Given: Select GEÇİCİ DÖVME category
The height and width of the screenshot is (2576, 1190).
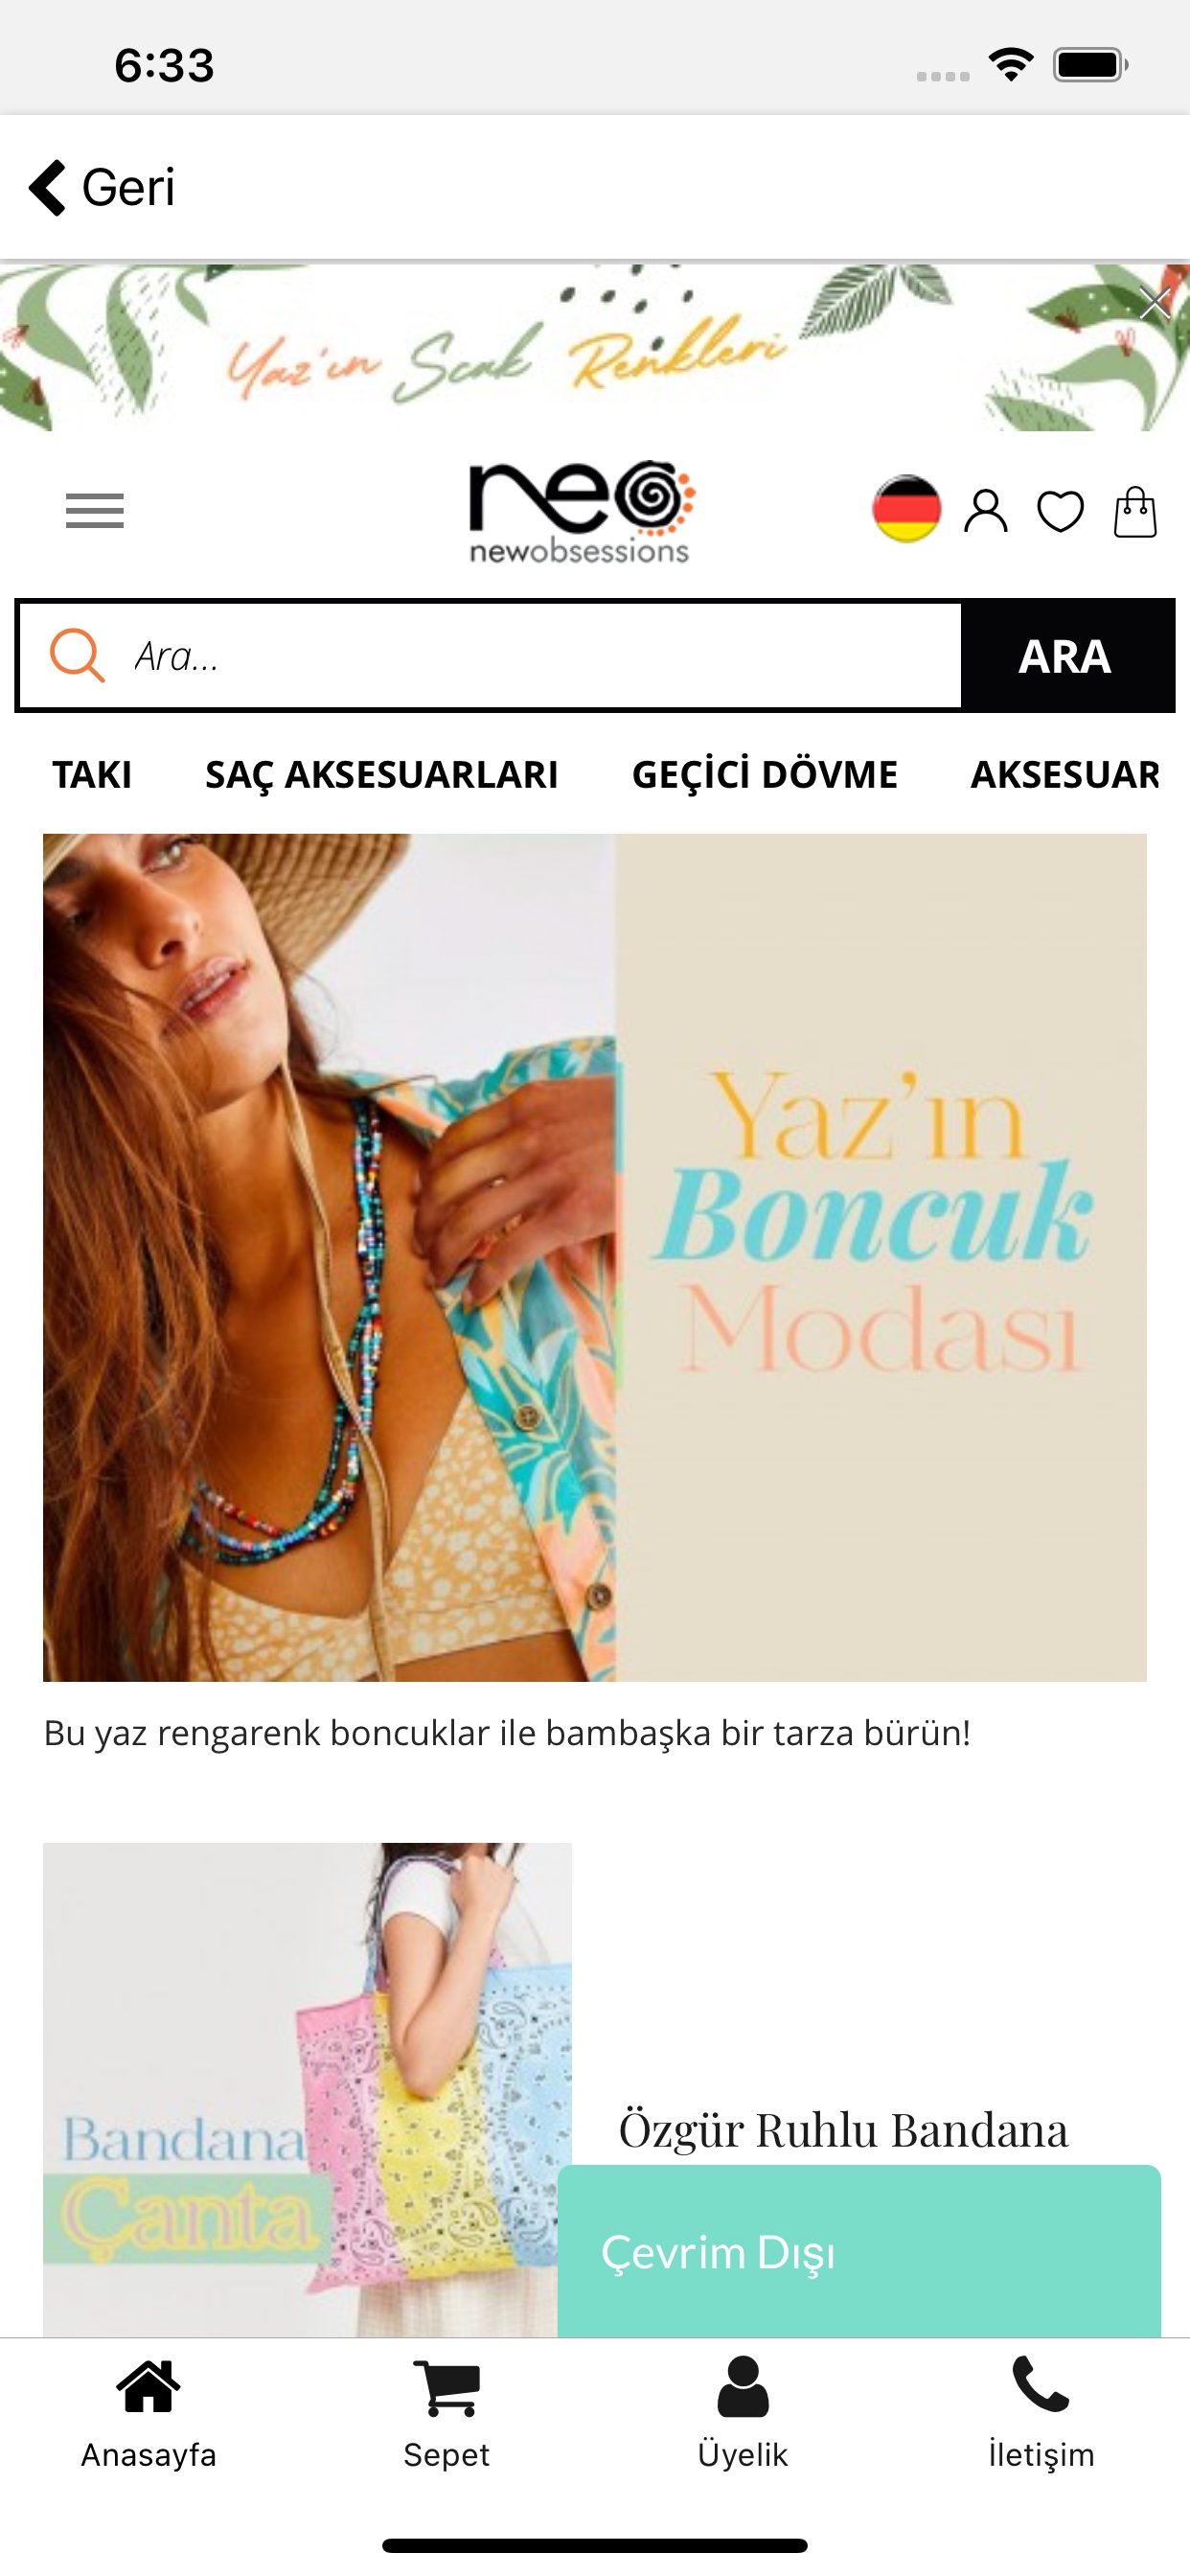Looking at the screenshot, I should click(x=764, y=775).
